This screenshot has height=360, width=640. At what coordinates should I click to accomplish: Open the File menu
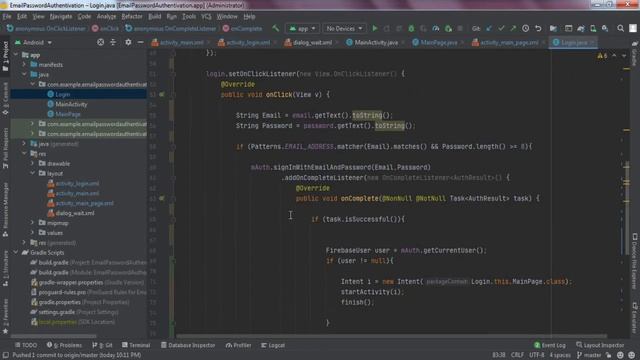[x=7, y=17]
